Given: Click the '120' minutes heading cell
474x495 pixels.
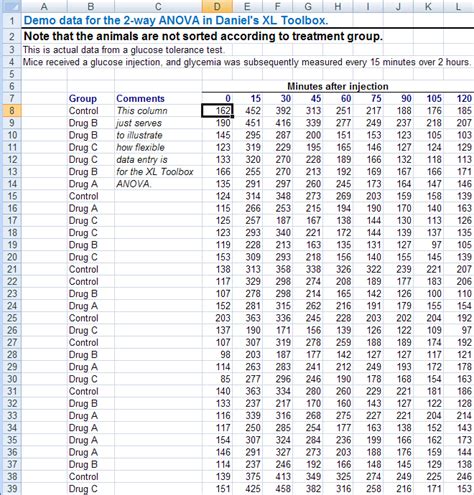Looking at the screenshot, I should (464, 99).
